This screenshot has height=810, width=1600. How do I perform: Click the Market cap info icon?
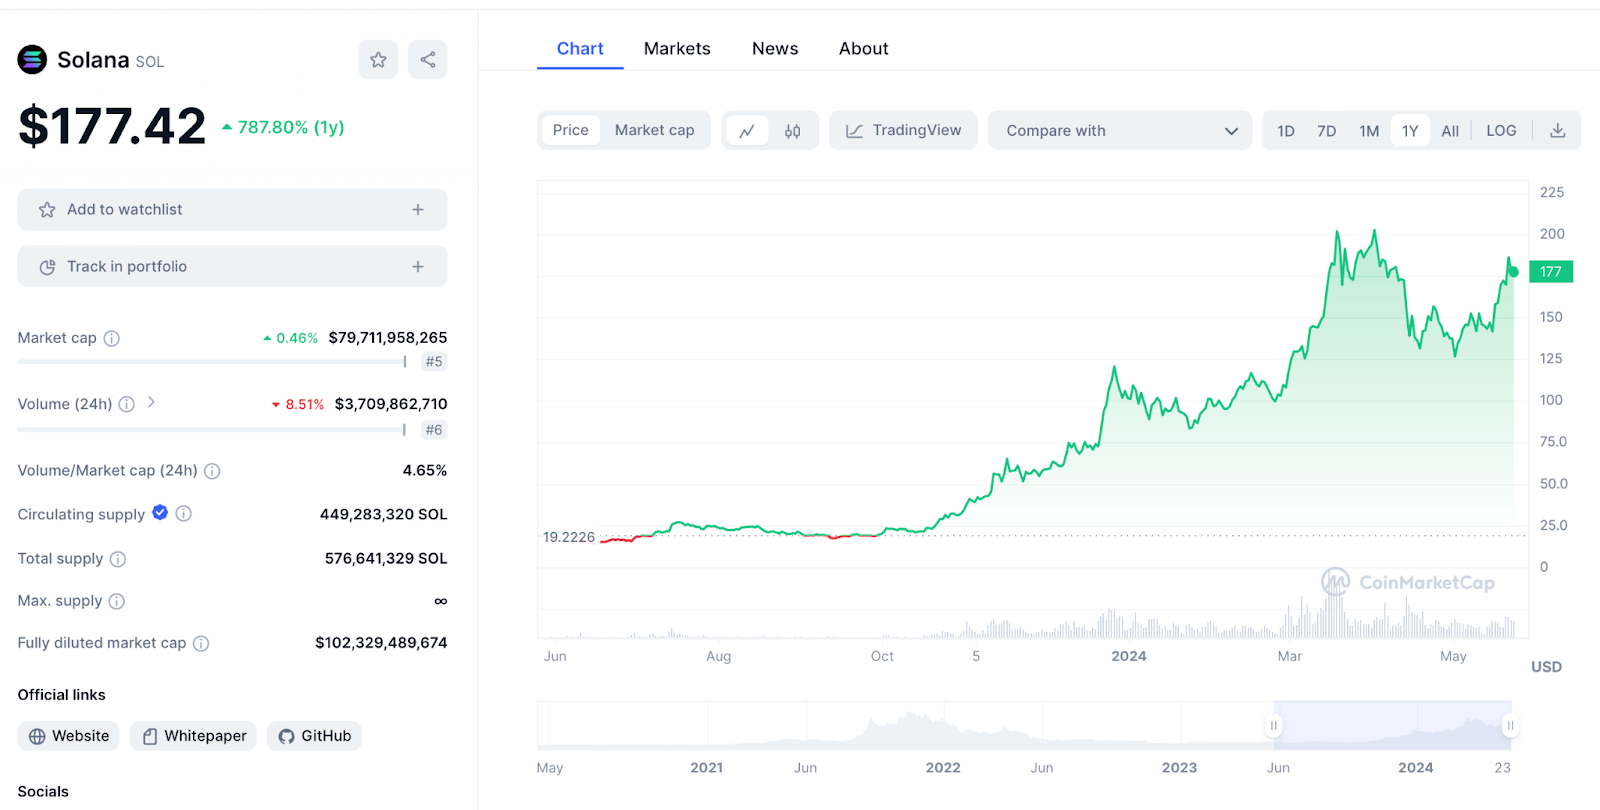[112, 338]
